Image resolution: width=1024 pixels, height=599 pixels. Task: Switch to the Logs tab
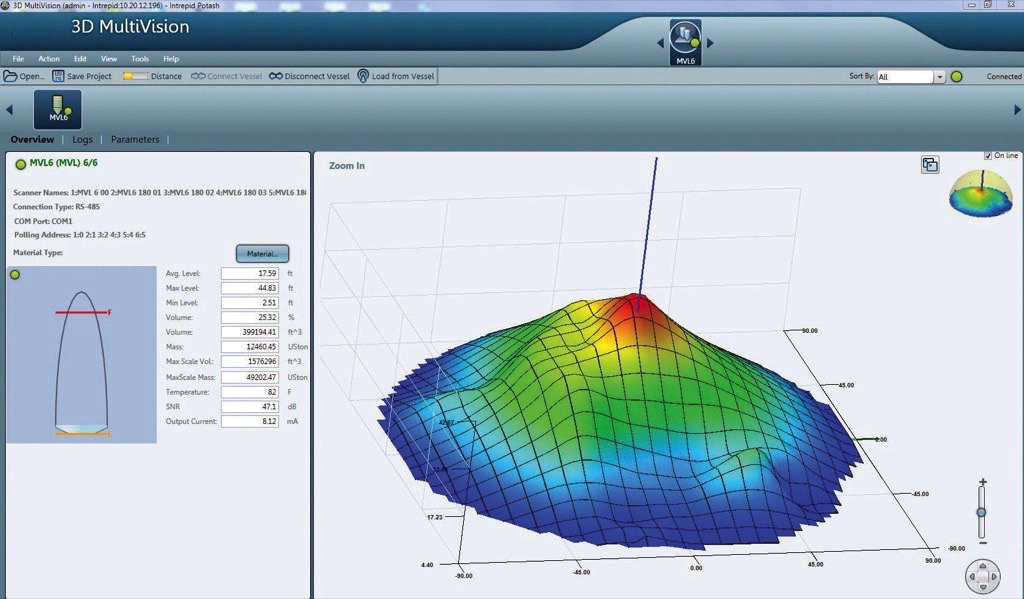pos(82,139)
